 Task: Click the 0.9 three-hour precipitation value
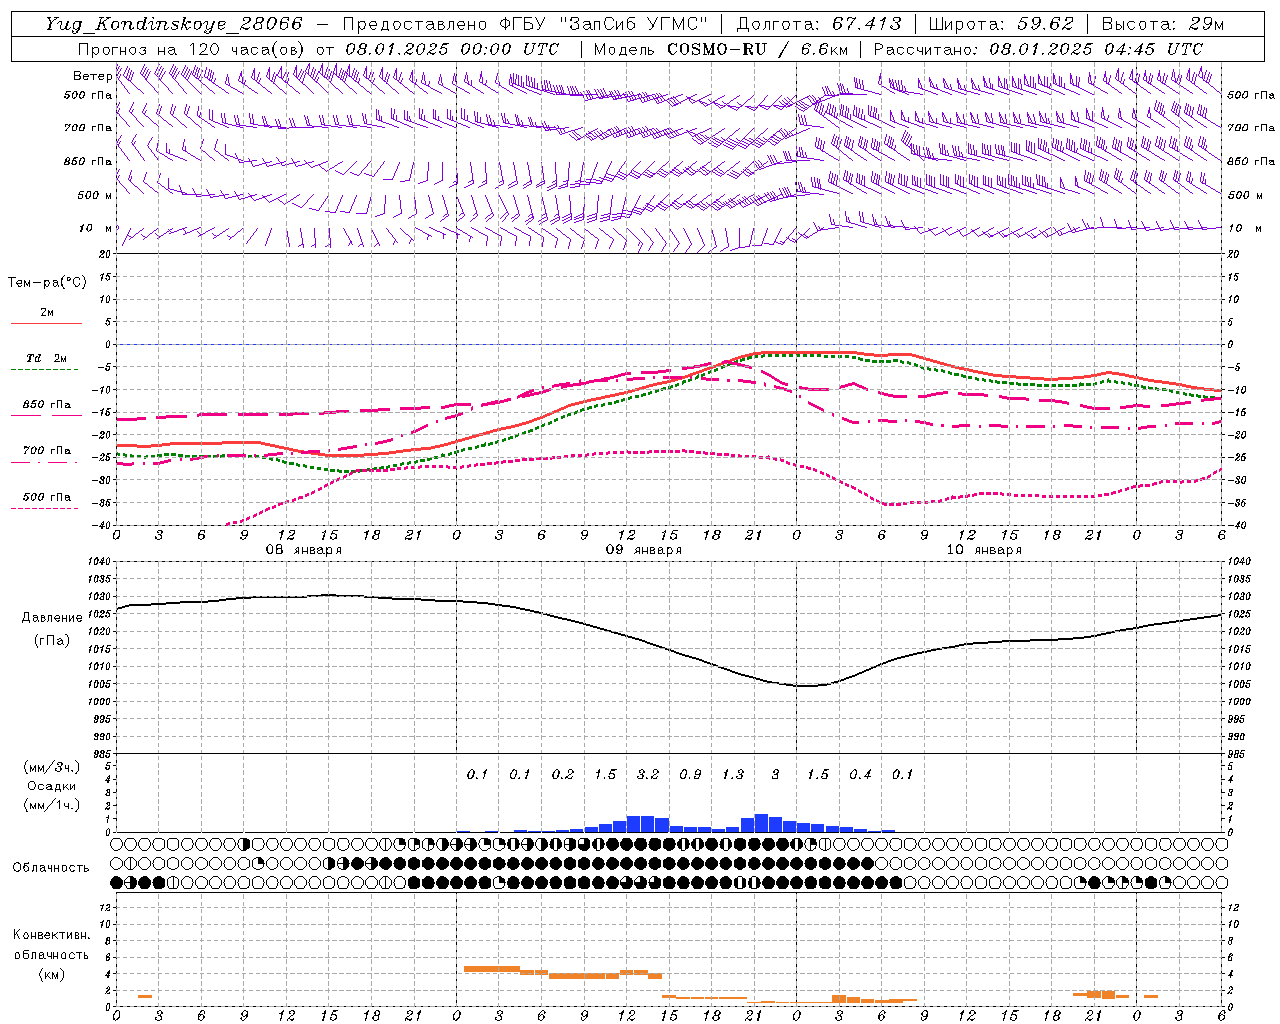click(690, 774)
